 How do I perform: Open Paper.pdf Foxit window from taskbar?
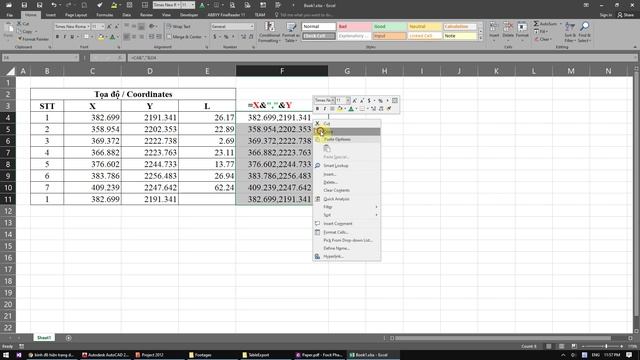coord(320,355)
